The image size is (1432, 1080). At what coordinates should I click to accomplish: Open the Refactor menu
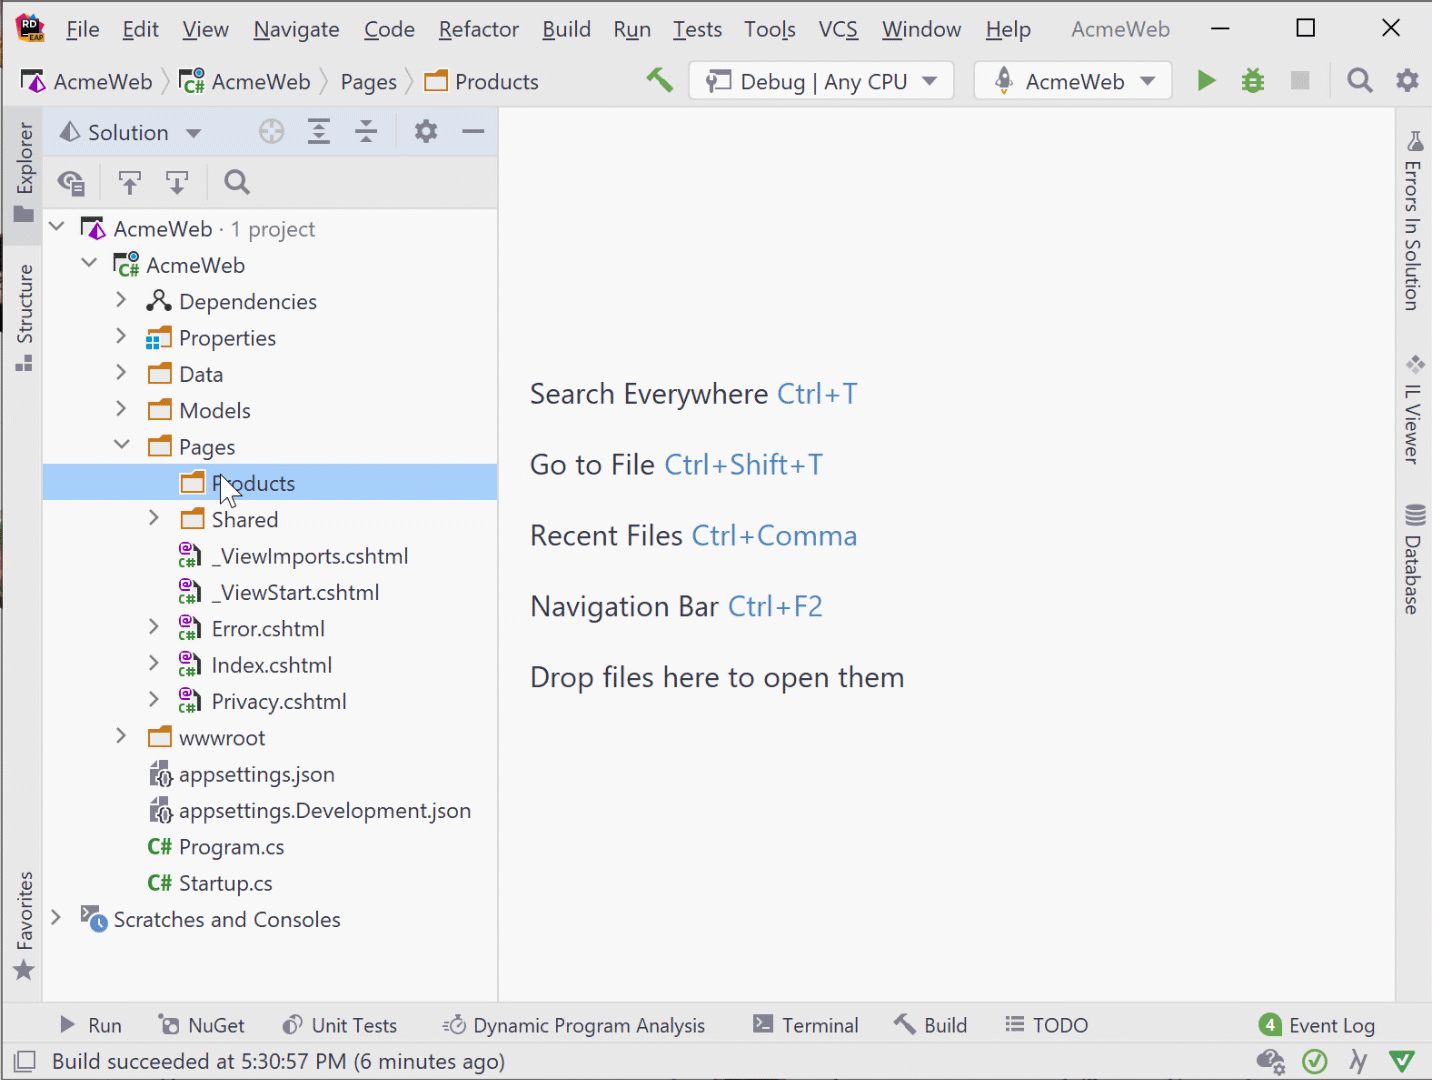click(478, 29)
